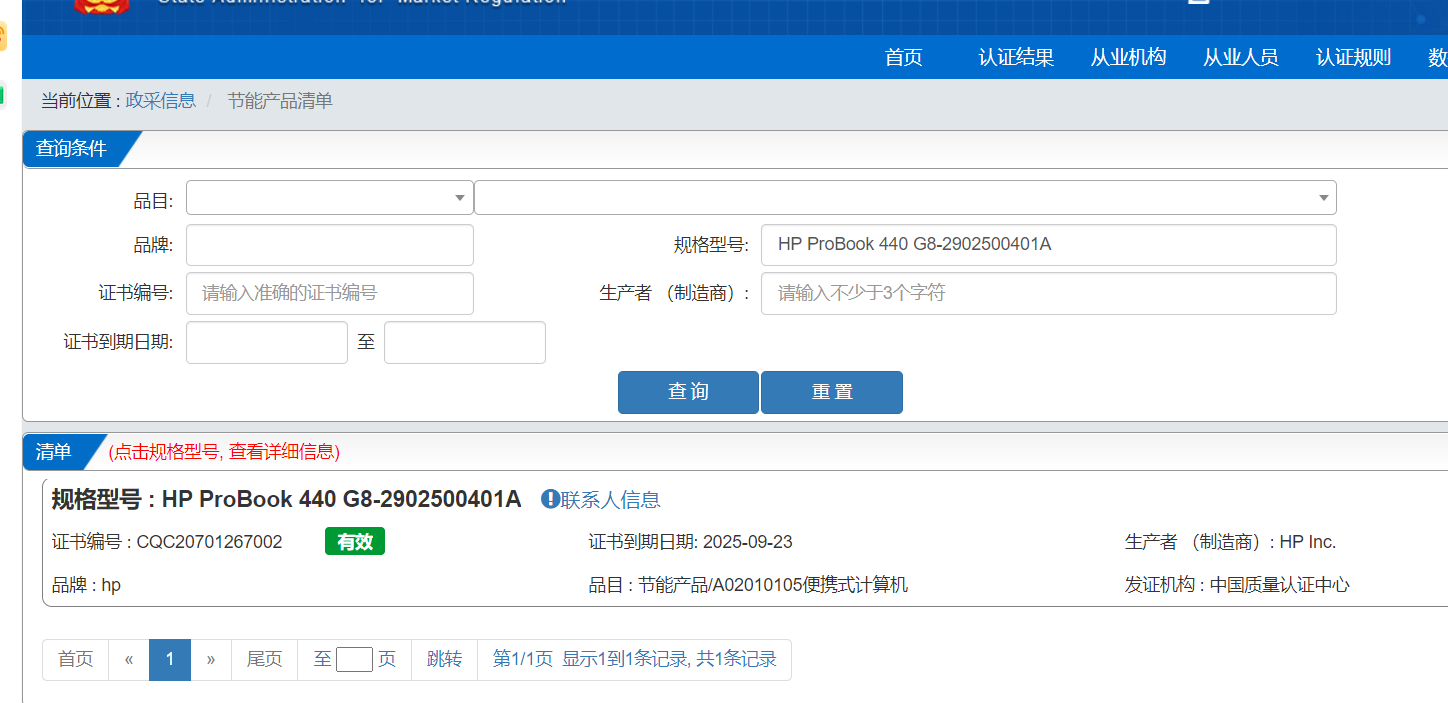Click the red hint text 点击规格型号, 查看详细信息
Viewport: 1448px width, 703px height.
click(224, 452)
